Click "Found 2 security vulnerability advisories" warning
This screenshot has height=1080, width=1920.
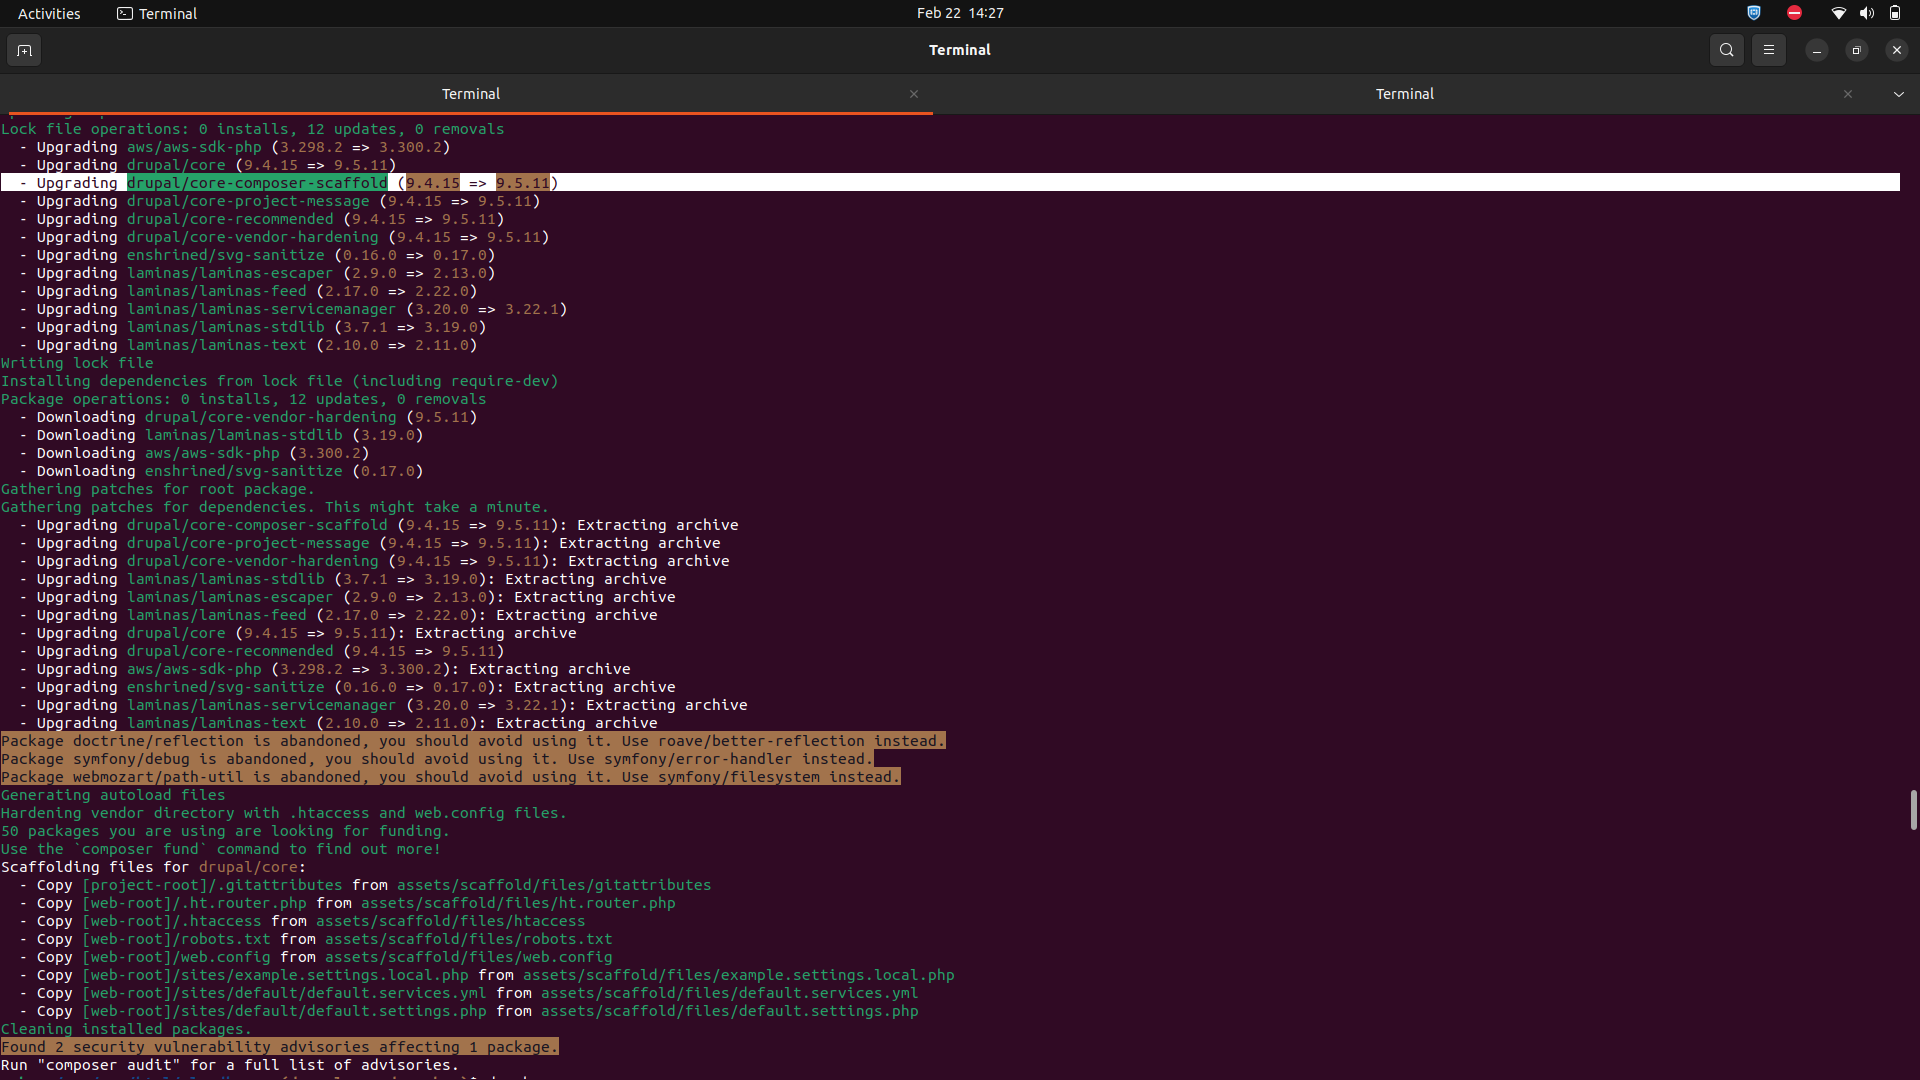280,1047
